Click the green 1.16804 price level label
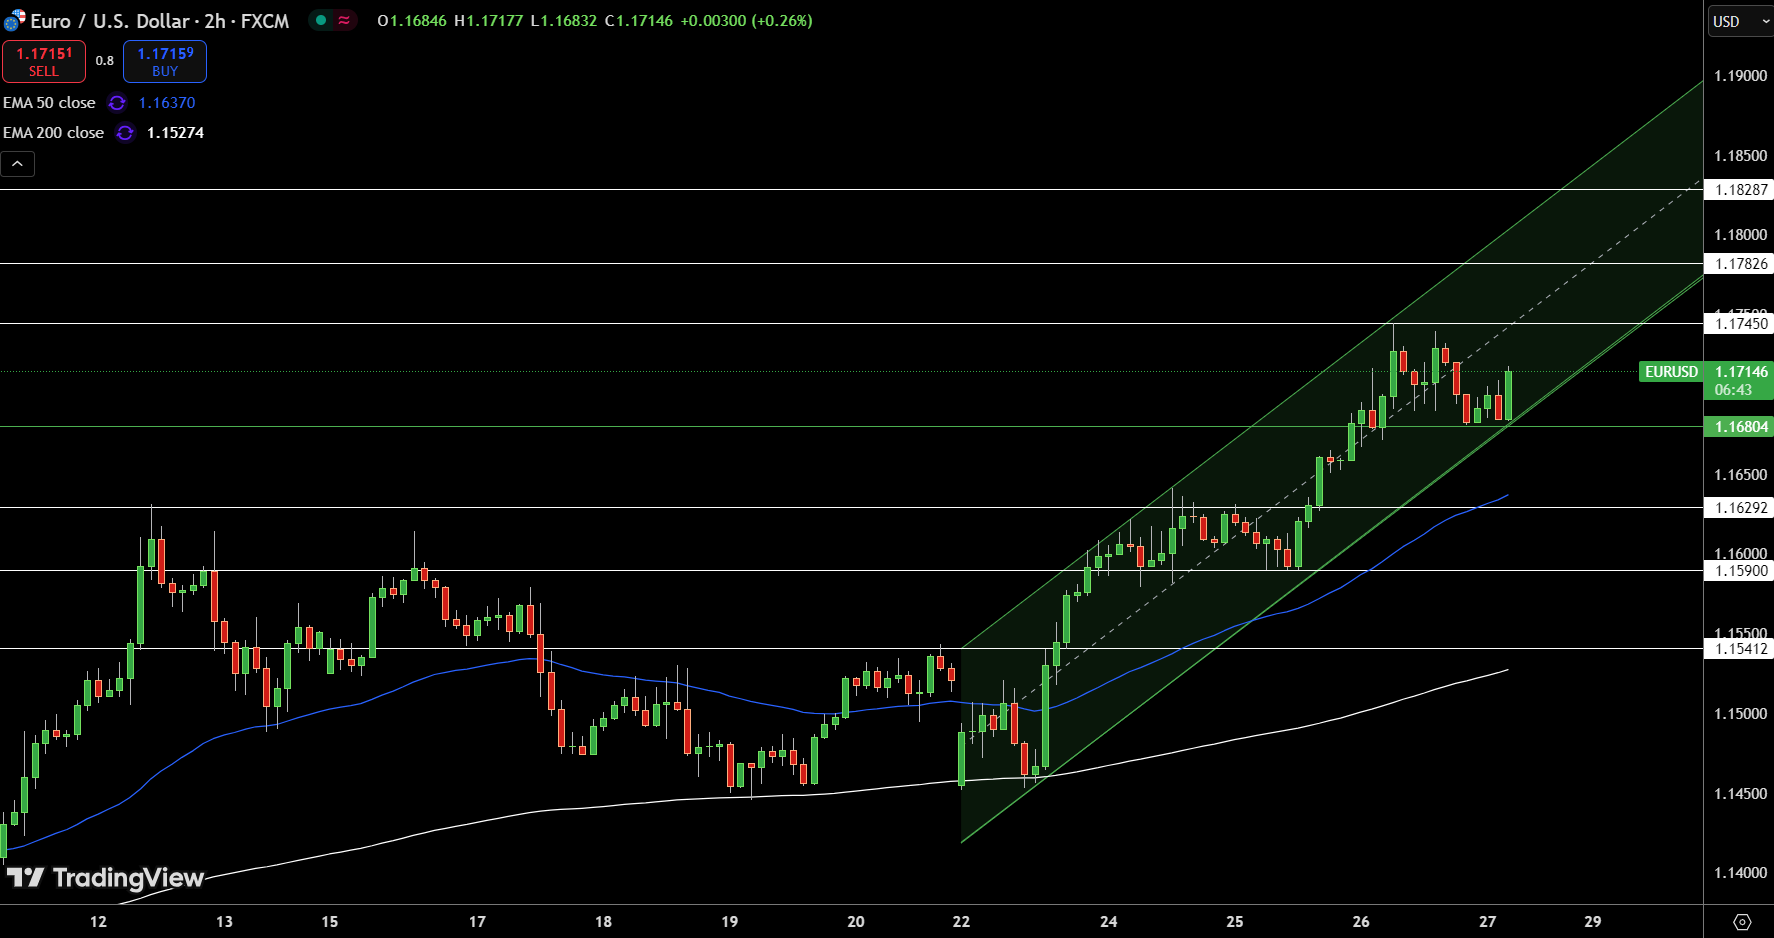1774x938 pixels. (1739, 427)
